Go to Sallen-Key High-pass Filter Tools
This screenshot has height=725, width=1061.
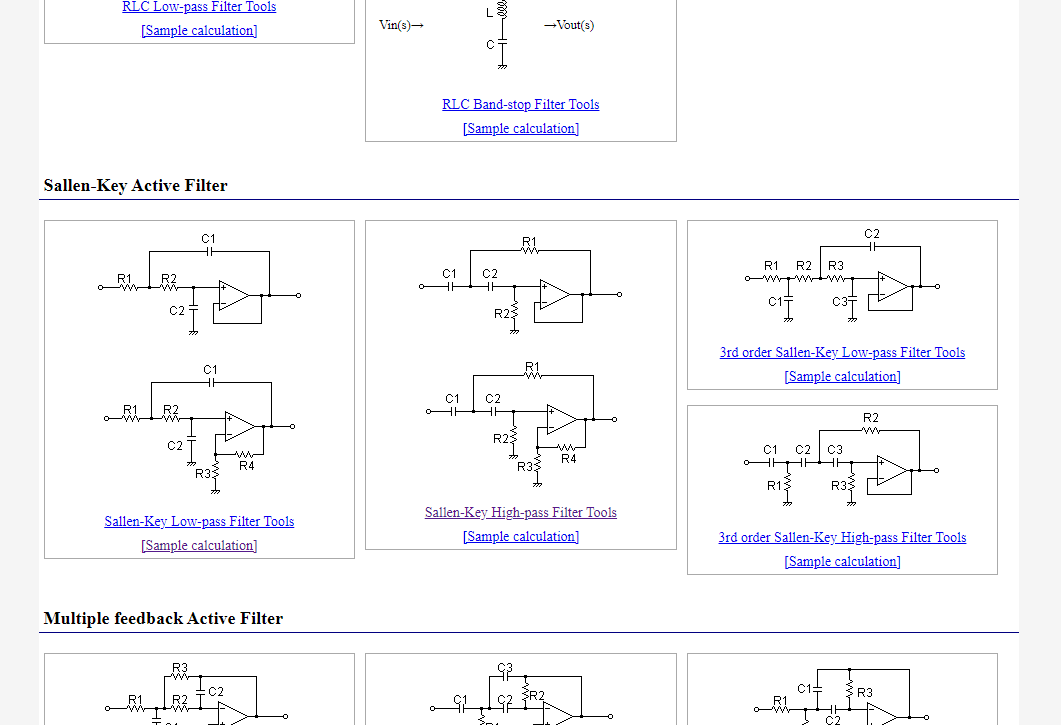pyautogui.click(x=520, y=513)
